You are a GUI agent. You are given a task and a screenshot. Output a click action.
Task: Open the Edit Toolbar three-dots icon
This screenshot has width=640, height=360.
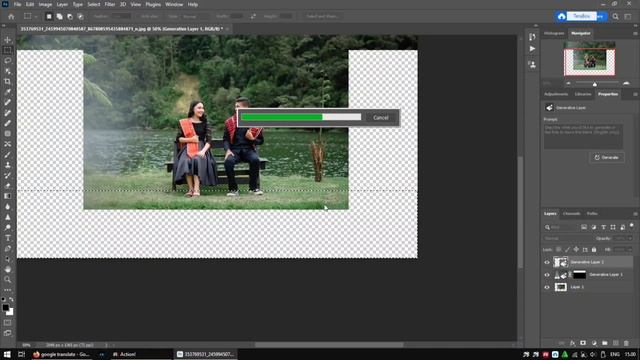tap(8, 290)
